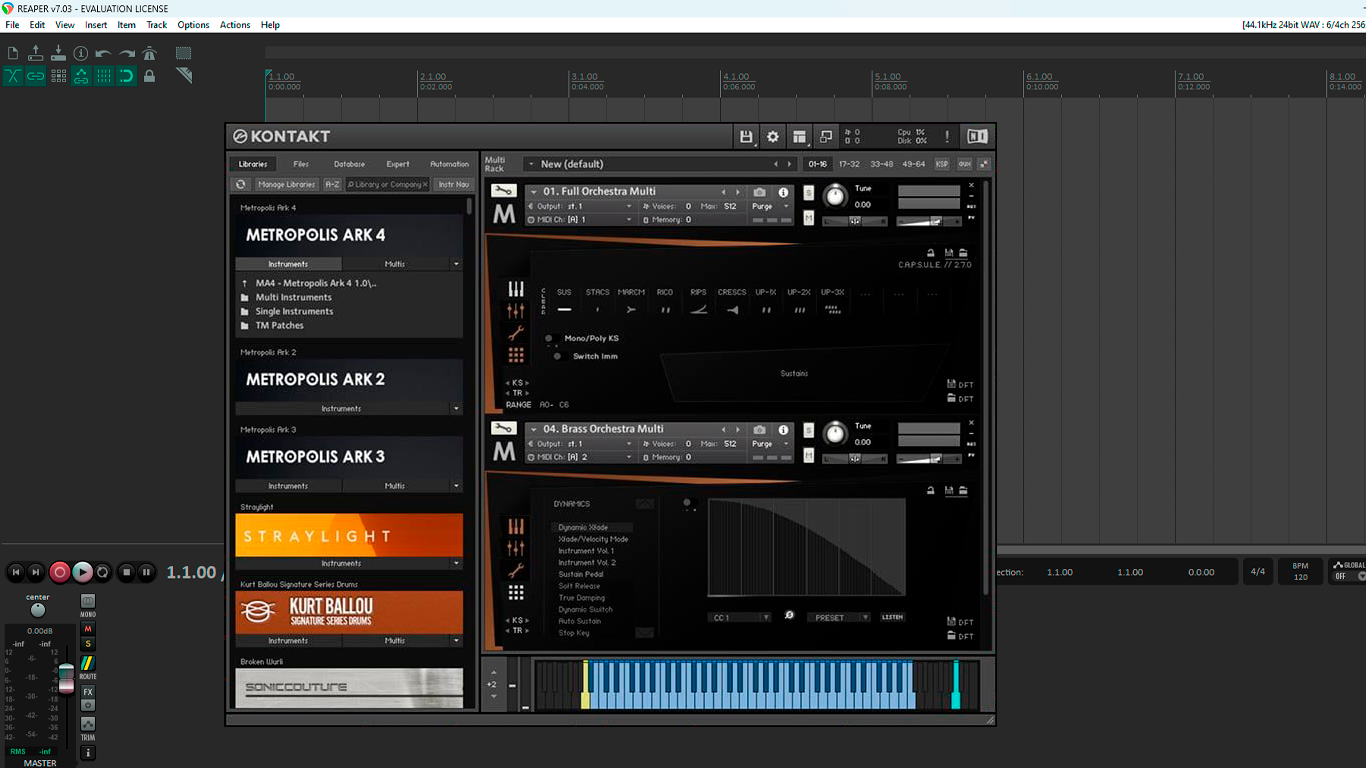Expand Metropolis Ark 4 library options arrow

(457, 264)
